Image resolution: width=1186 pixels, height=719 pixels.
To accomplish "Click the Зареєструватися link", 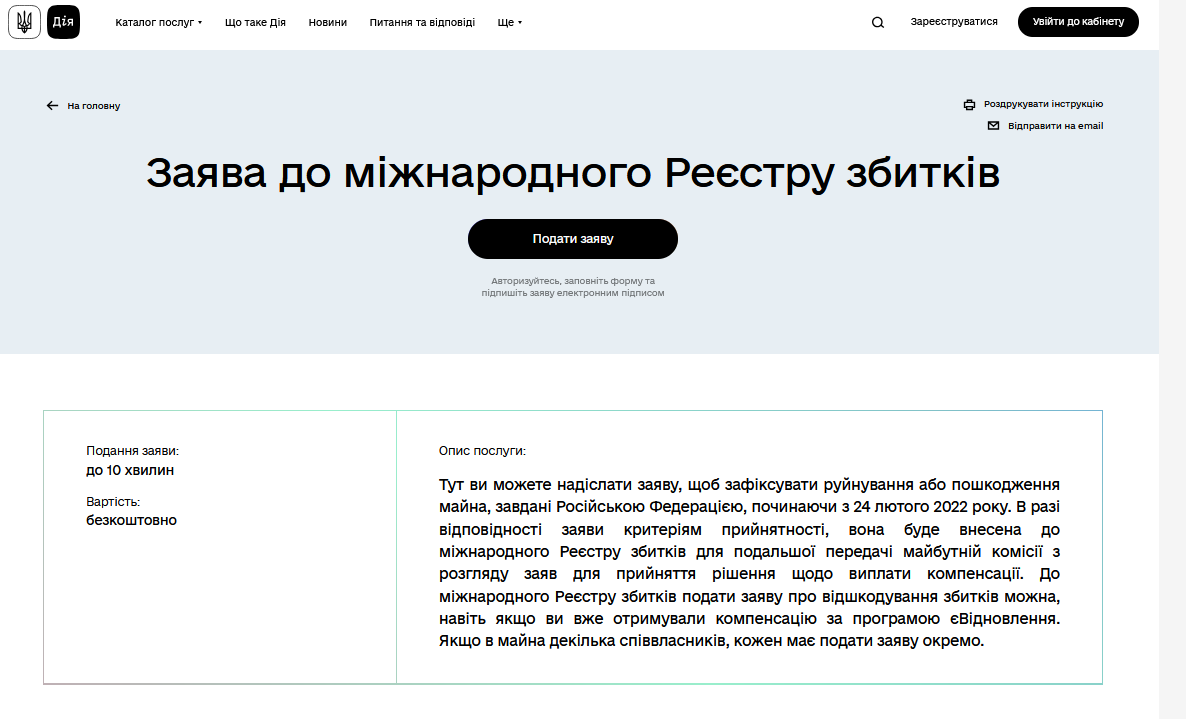I will [953, 22].
